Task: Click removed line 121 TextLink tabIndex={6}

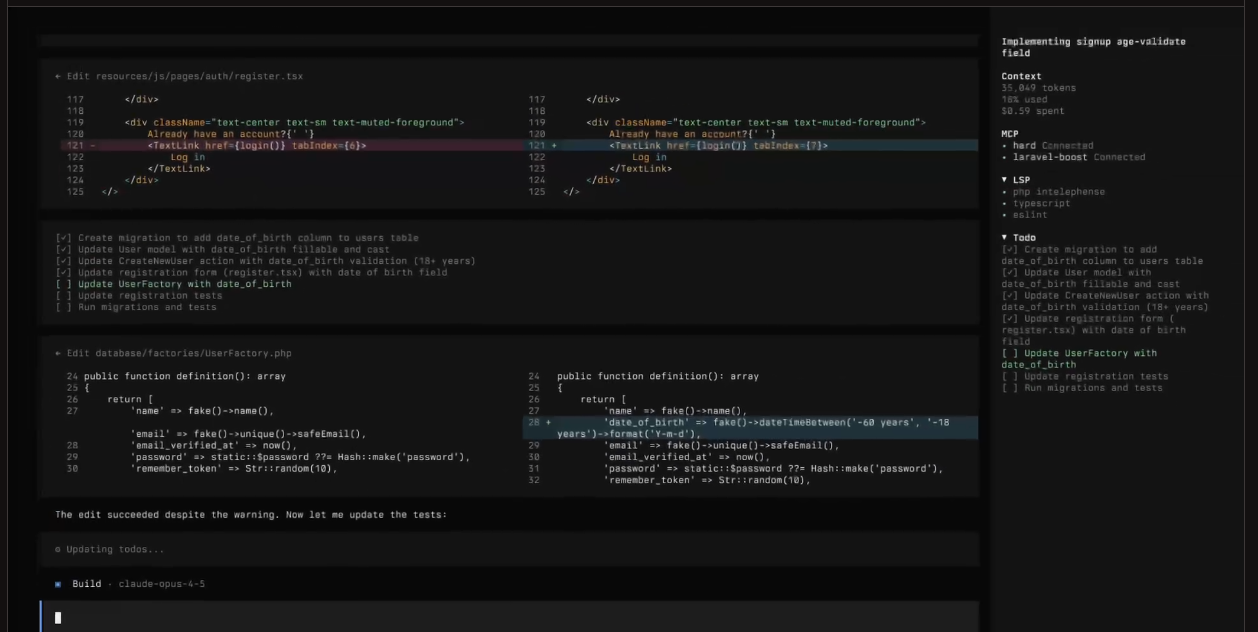Action: [x=290, y=145]
